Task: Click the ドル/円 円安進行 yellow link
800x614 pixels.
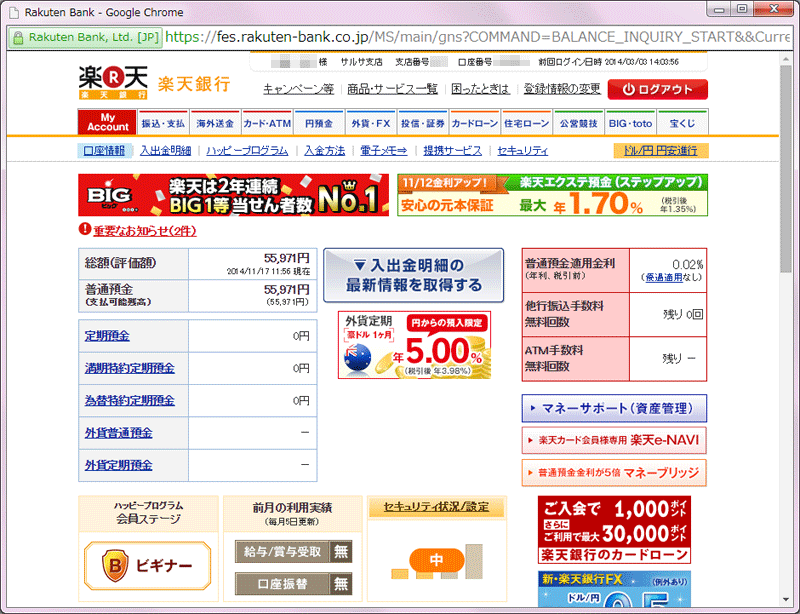Action: (x=661, y=151)
